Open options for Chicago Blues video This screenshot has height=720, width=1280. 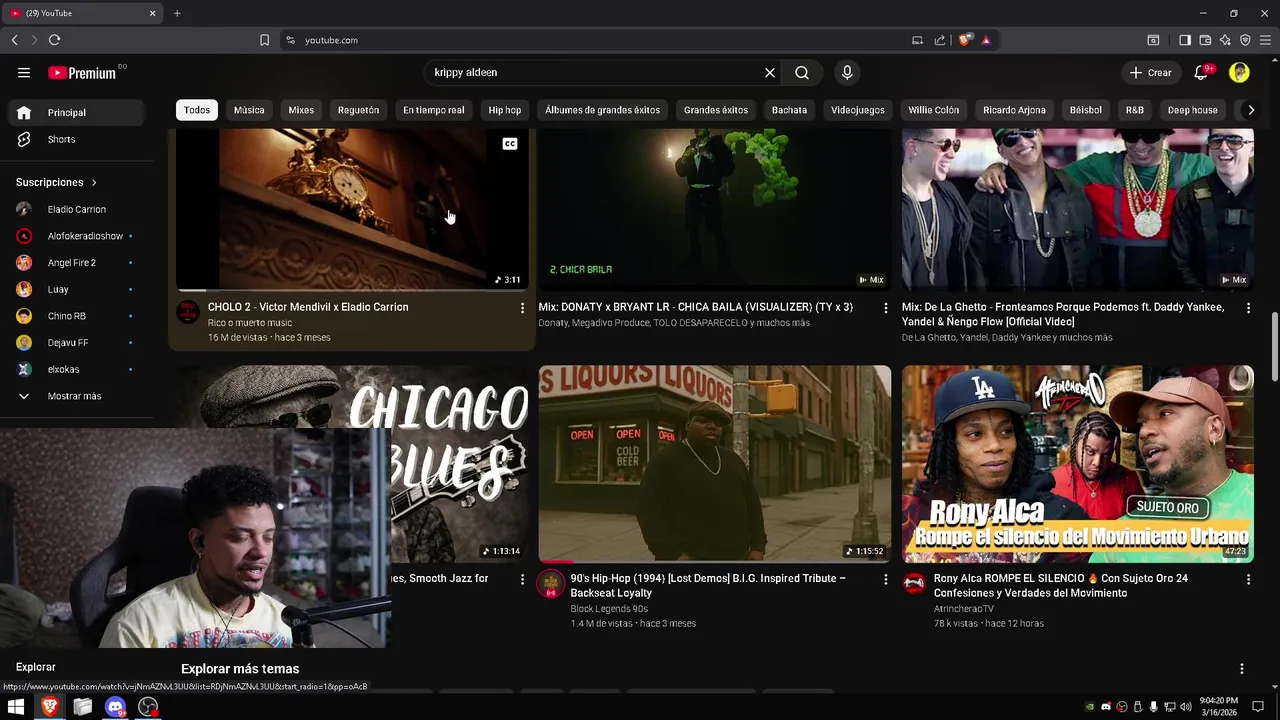click(x=522, y=579)
